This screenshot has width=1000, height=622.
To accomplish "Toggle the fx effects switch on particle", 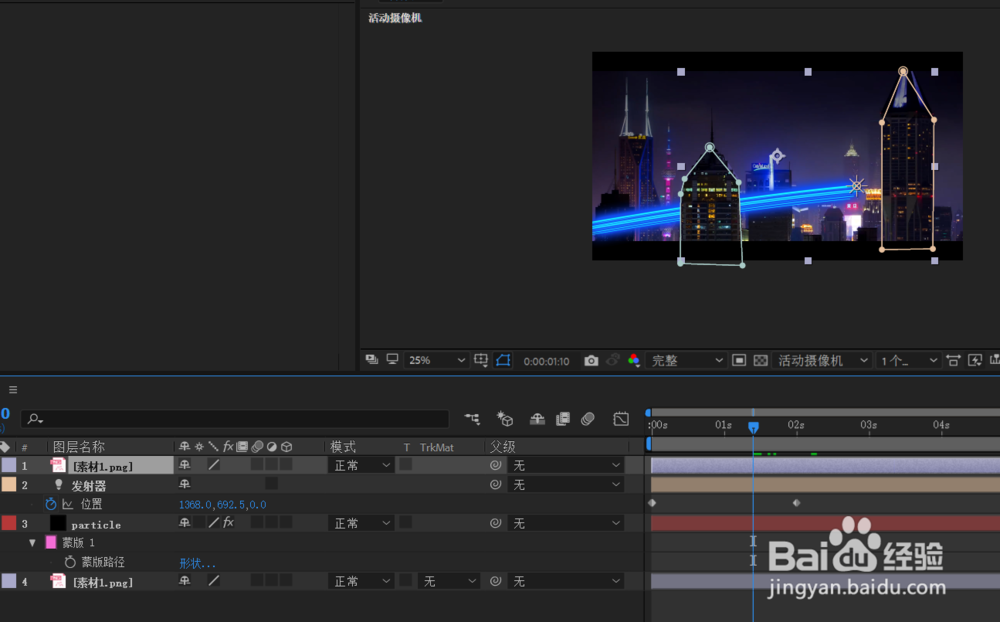I will coord(228,522).
